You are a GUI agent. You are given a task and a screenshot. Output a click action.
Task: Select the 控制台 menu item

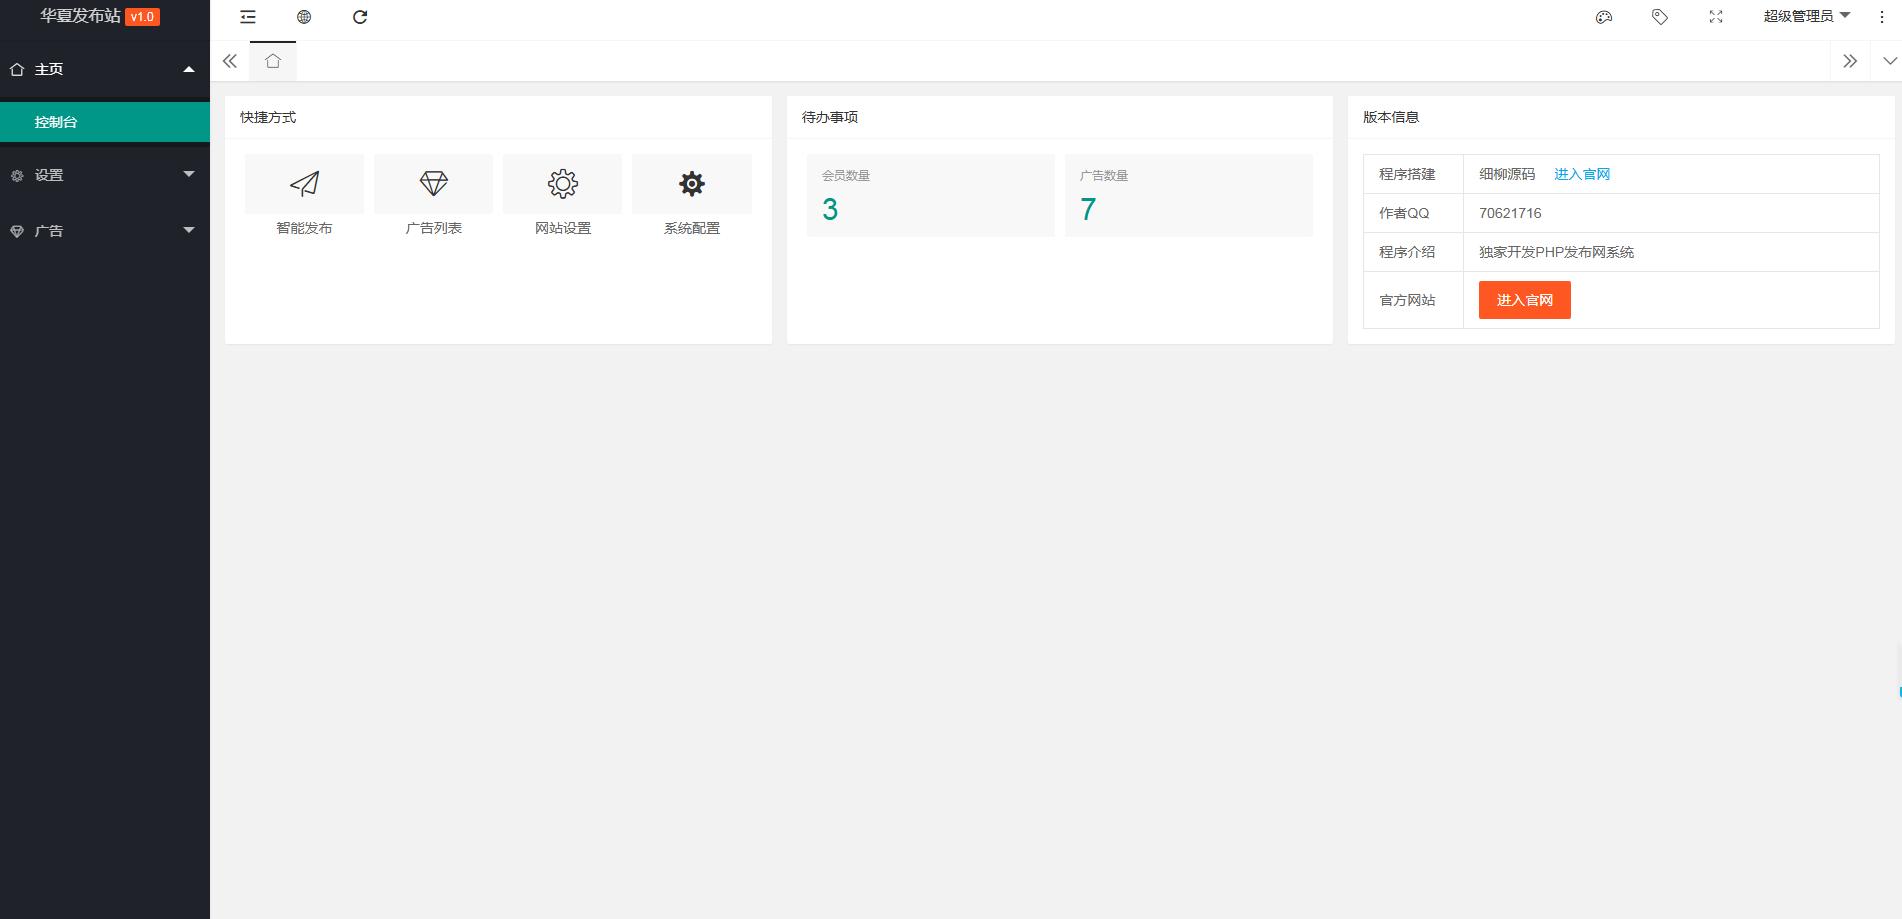pos(104,122)
